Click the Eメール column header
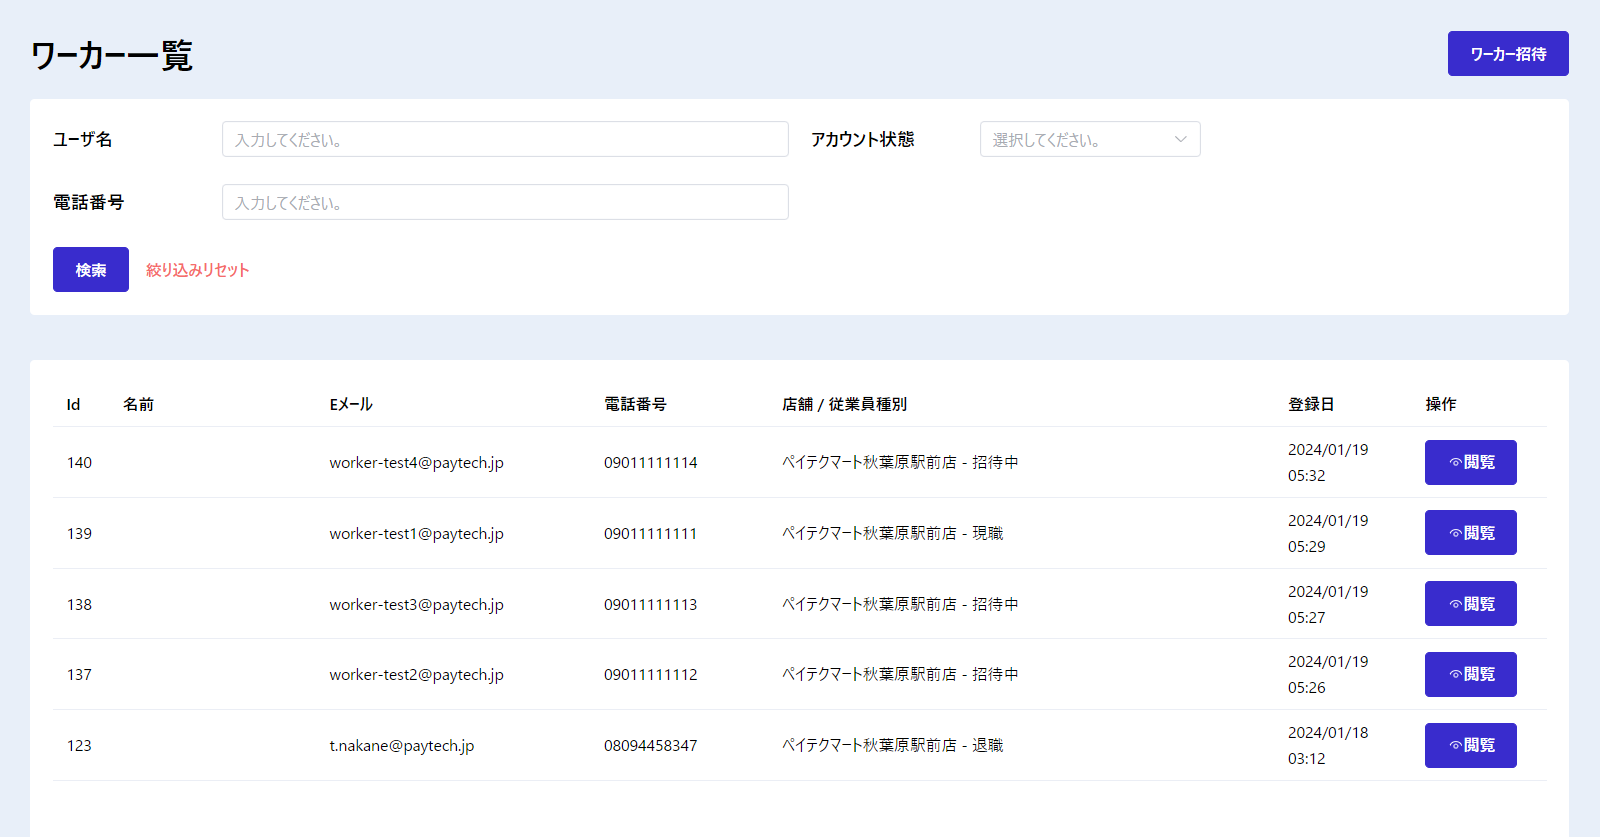1600x837 pixels. pos(351,404)
